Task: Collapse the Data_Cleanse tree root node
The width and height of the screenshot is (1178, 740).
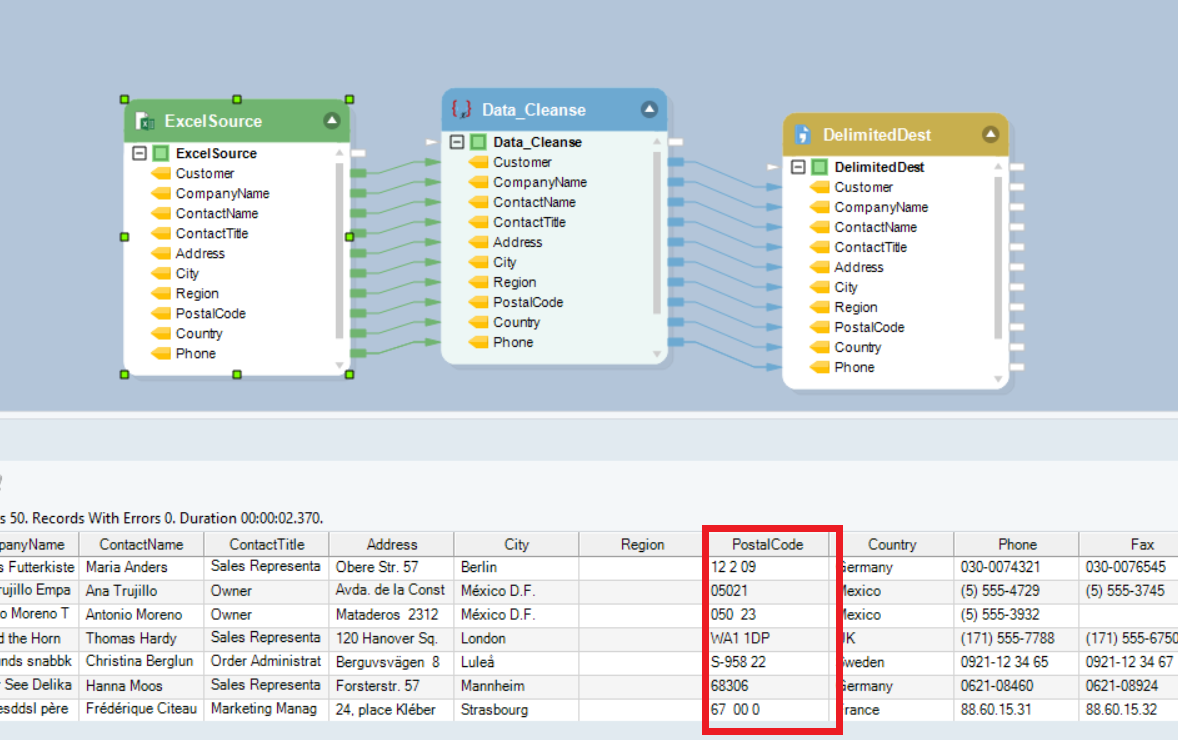Action: point(456,142)
